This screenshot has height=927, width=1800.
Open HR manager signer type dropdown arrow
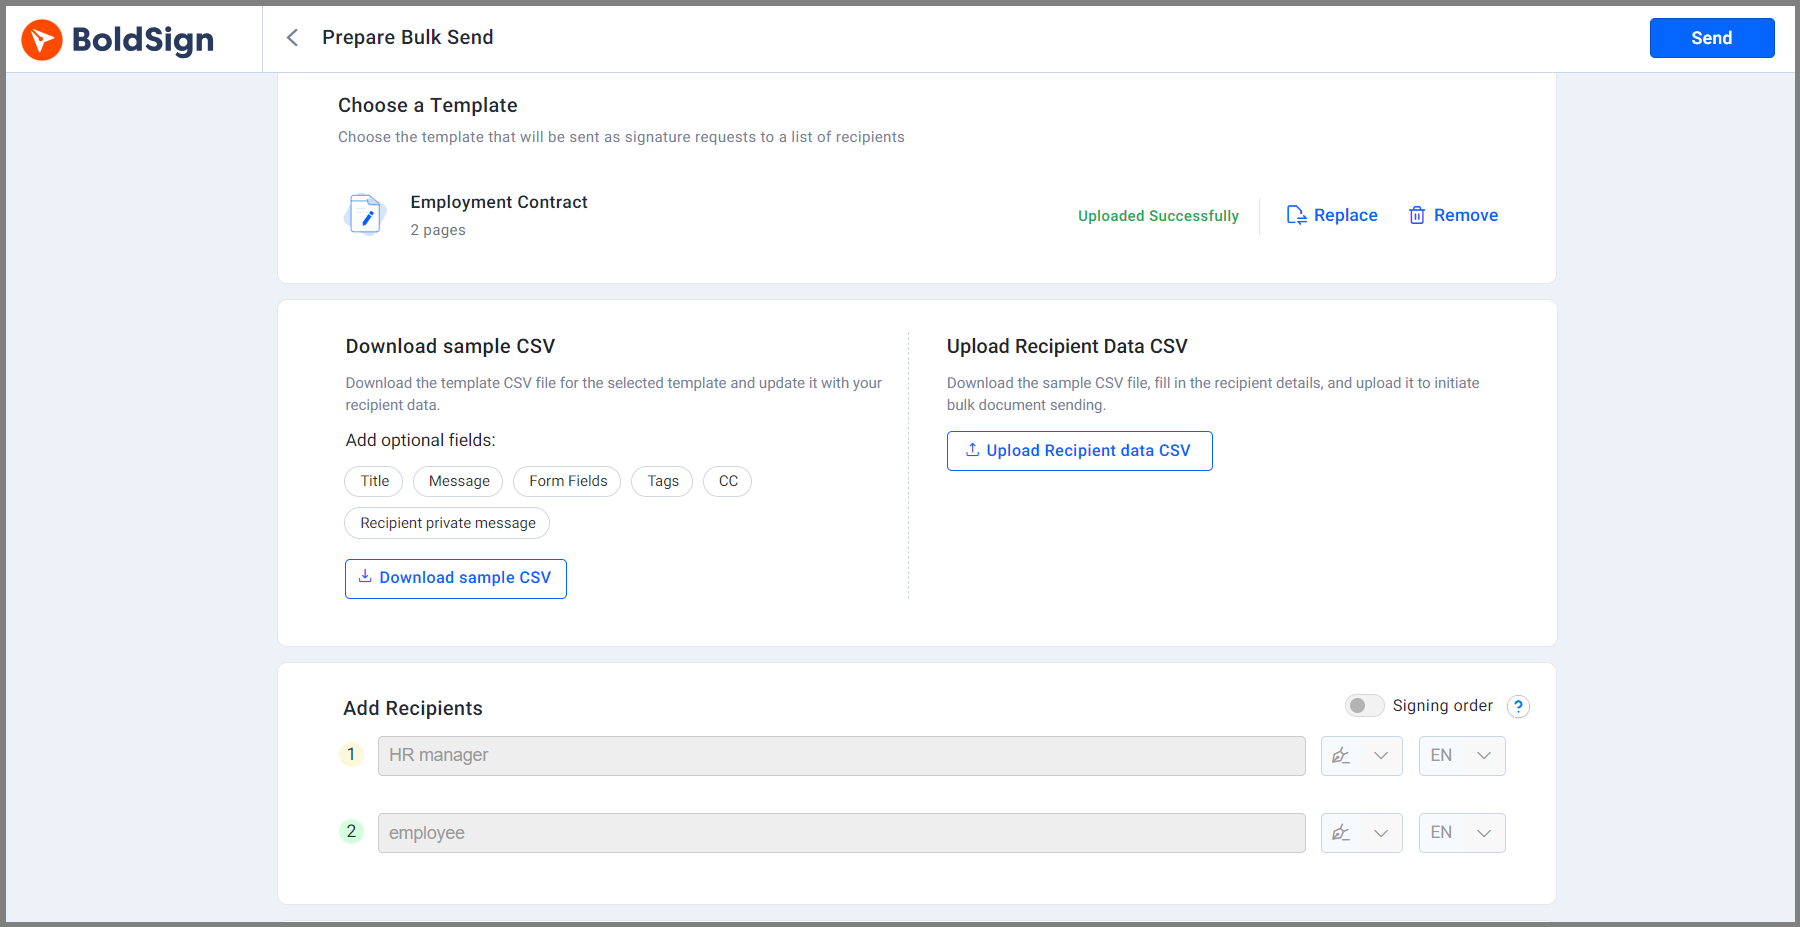click(x=1381, y=756)
